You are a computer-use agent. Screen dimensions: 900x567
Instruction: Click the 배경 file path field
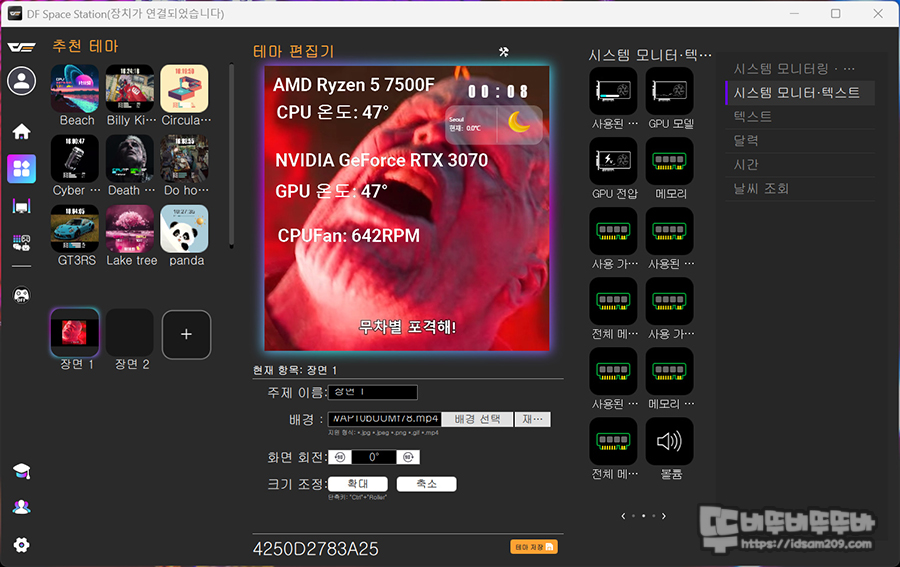pyautogui.click(x=385, y=419)
